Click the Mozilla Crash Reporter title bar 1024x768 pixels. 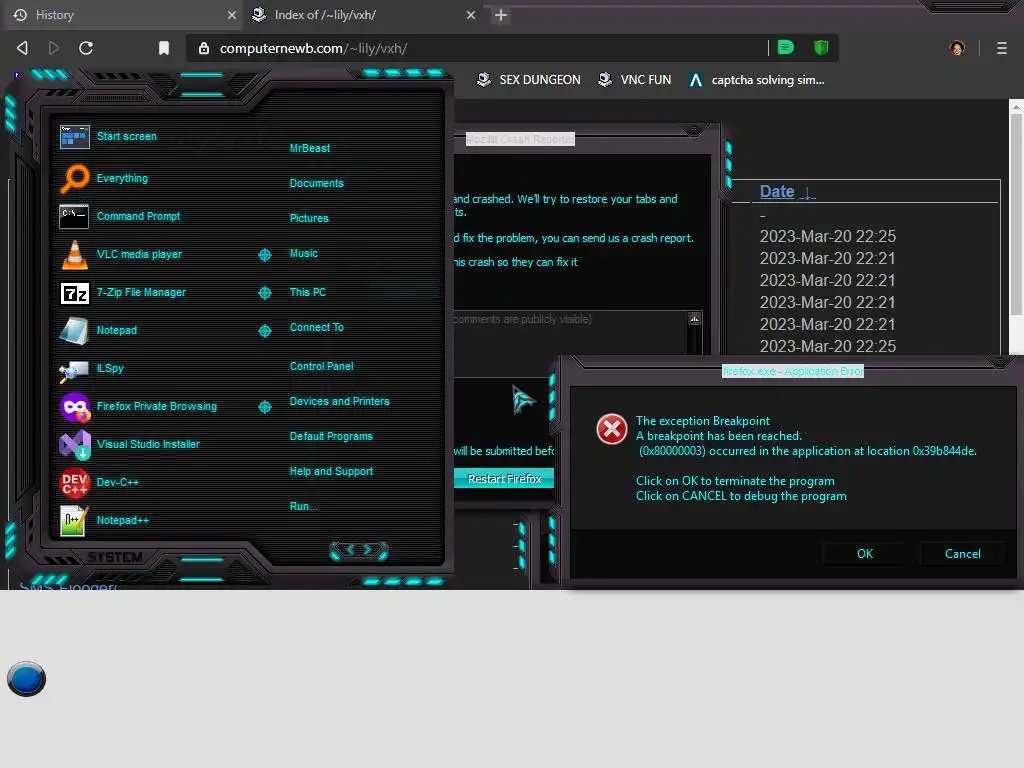[520, 139]
